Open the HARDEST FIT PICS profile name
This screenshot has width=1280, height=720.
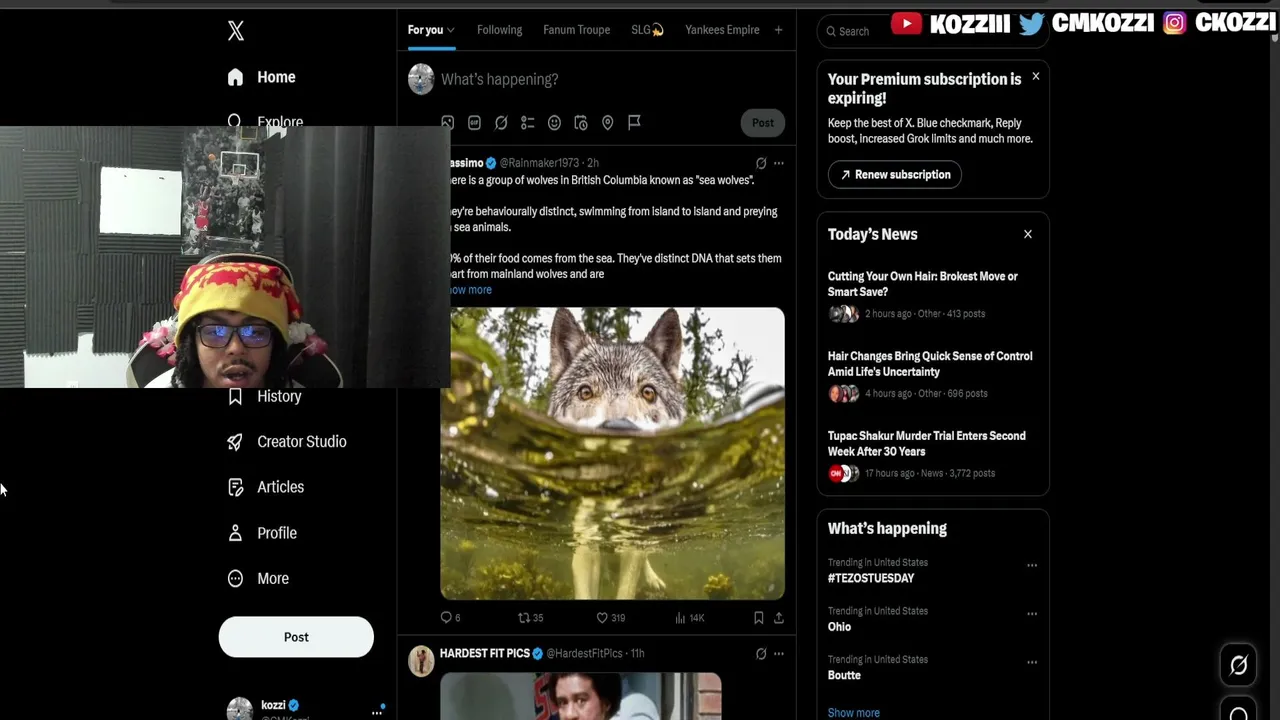coord(485,653)
